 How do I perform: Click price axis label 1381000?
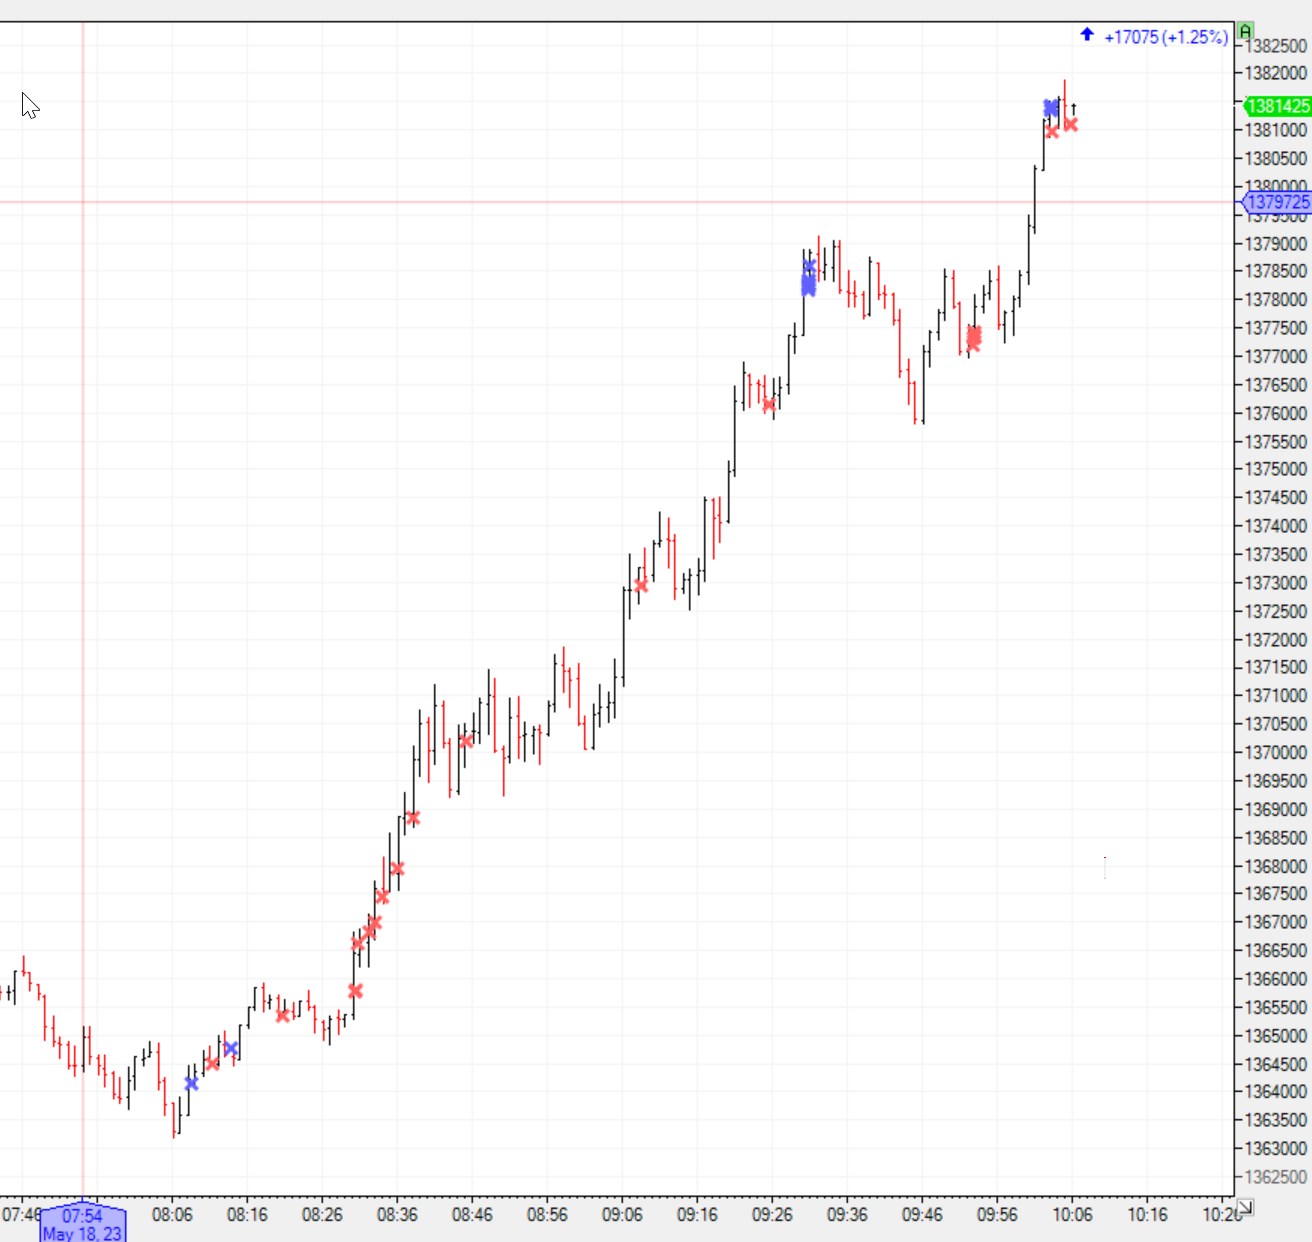1276,130
